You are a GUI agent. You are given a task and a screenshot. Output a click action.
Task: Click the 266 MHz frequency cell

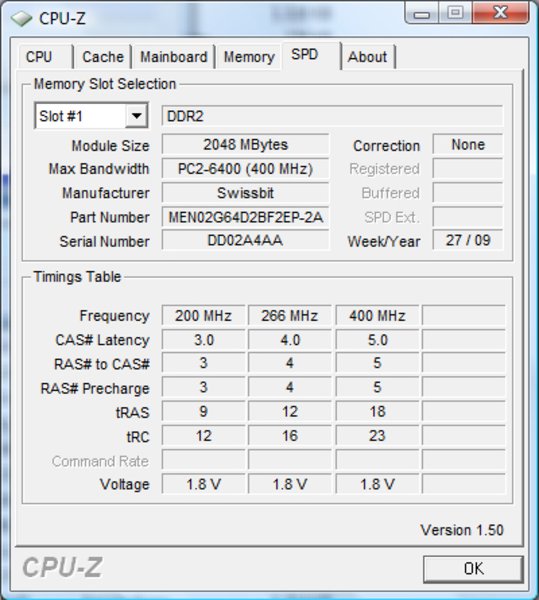[290, 316]
